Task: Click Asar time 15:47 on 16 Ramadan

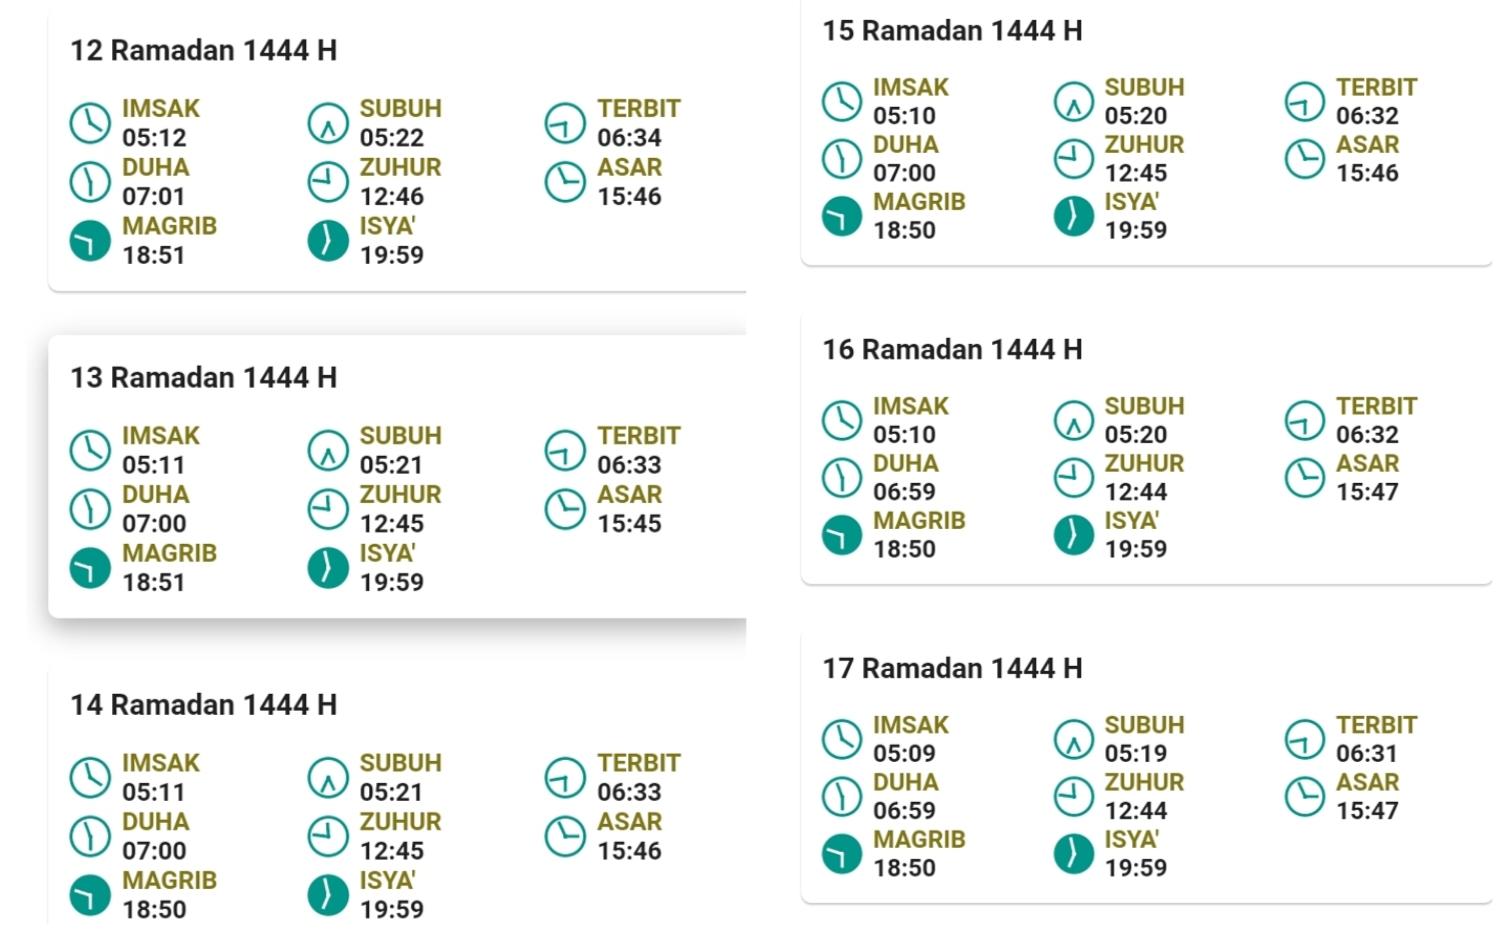Action: 1367,492
